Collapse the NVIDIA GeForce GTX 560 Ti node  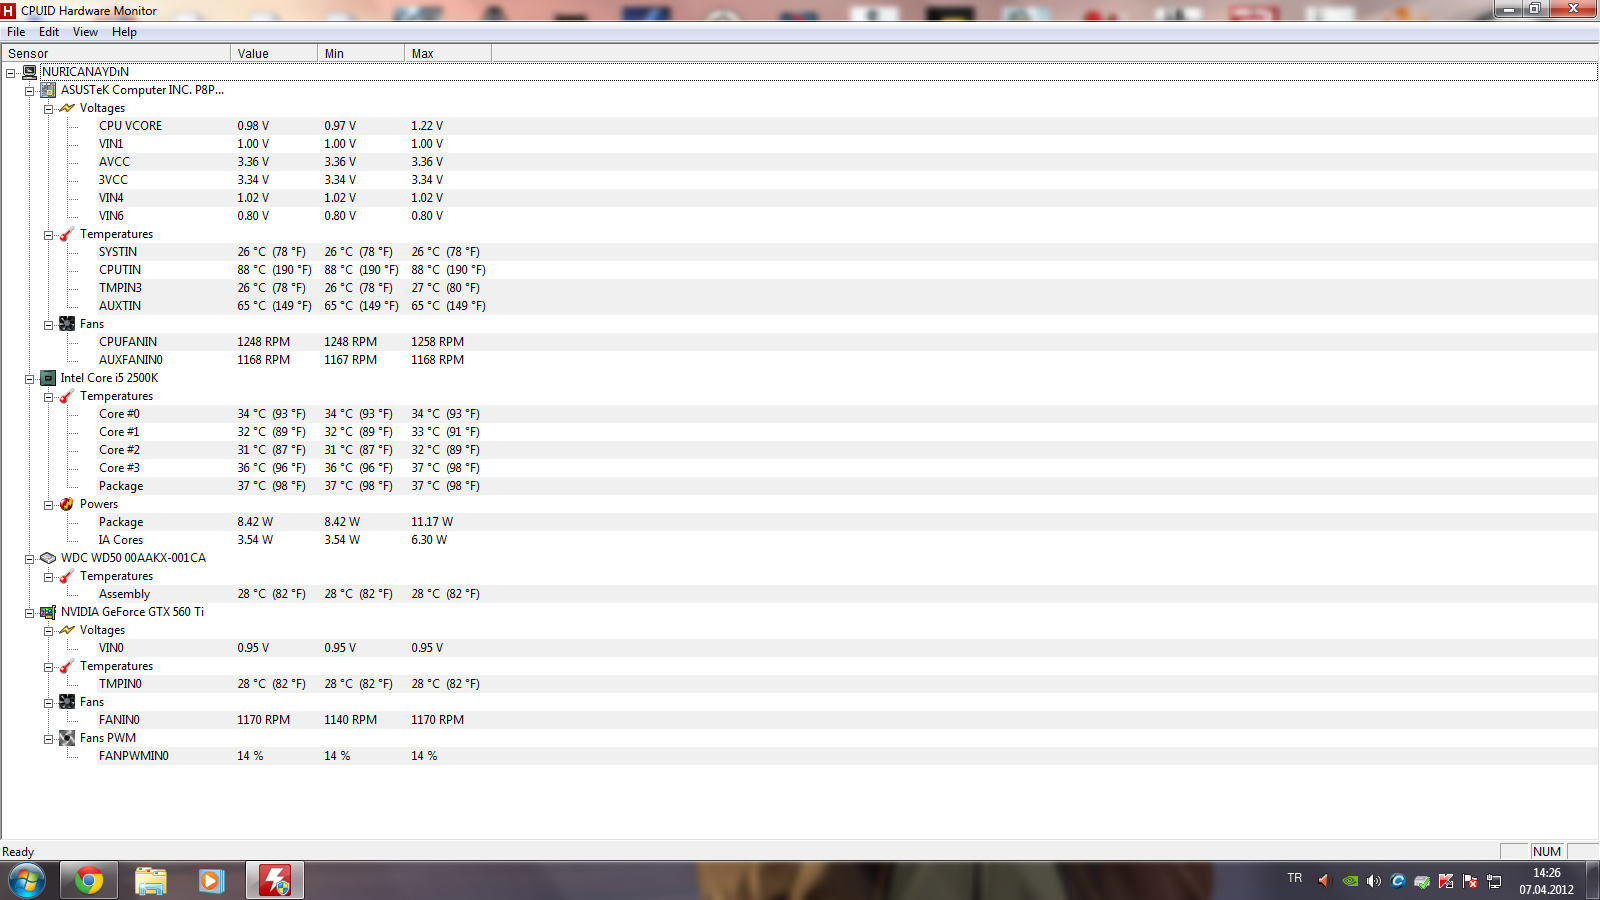point(30,613)
